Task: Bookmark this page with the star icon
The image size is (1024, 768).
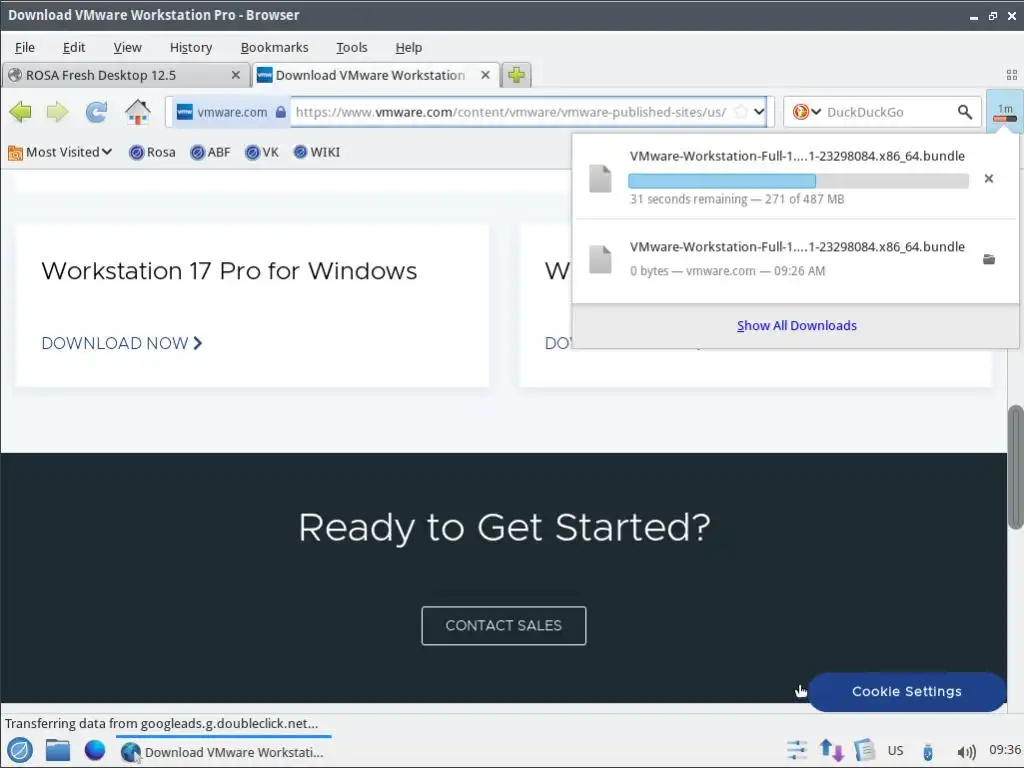Action: (740, 112)
